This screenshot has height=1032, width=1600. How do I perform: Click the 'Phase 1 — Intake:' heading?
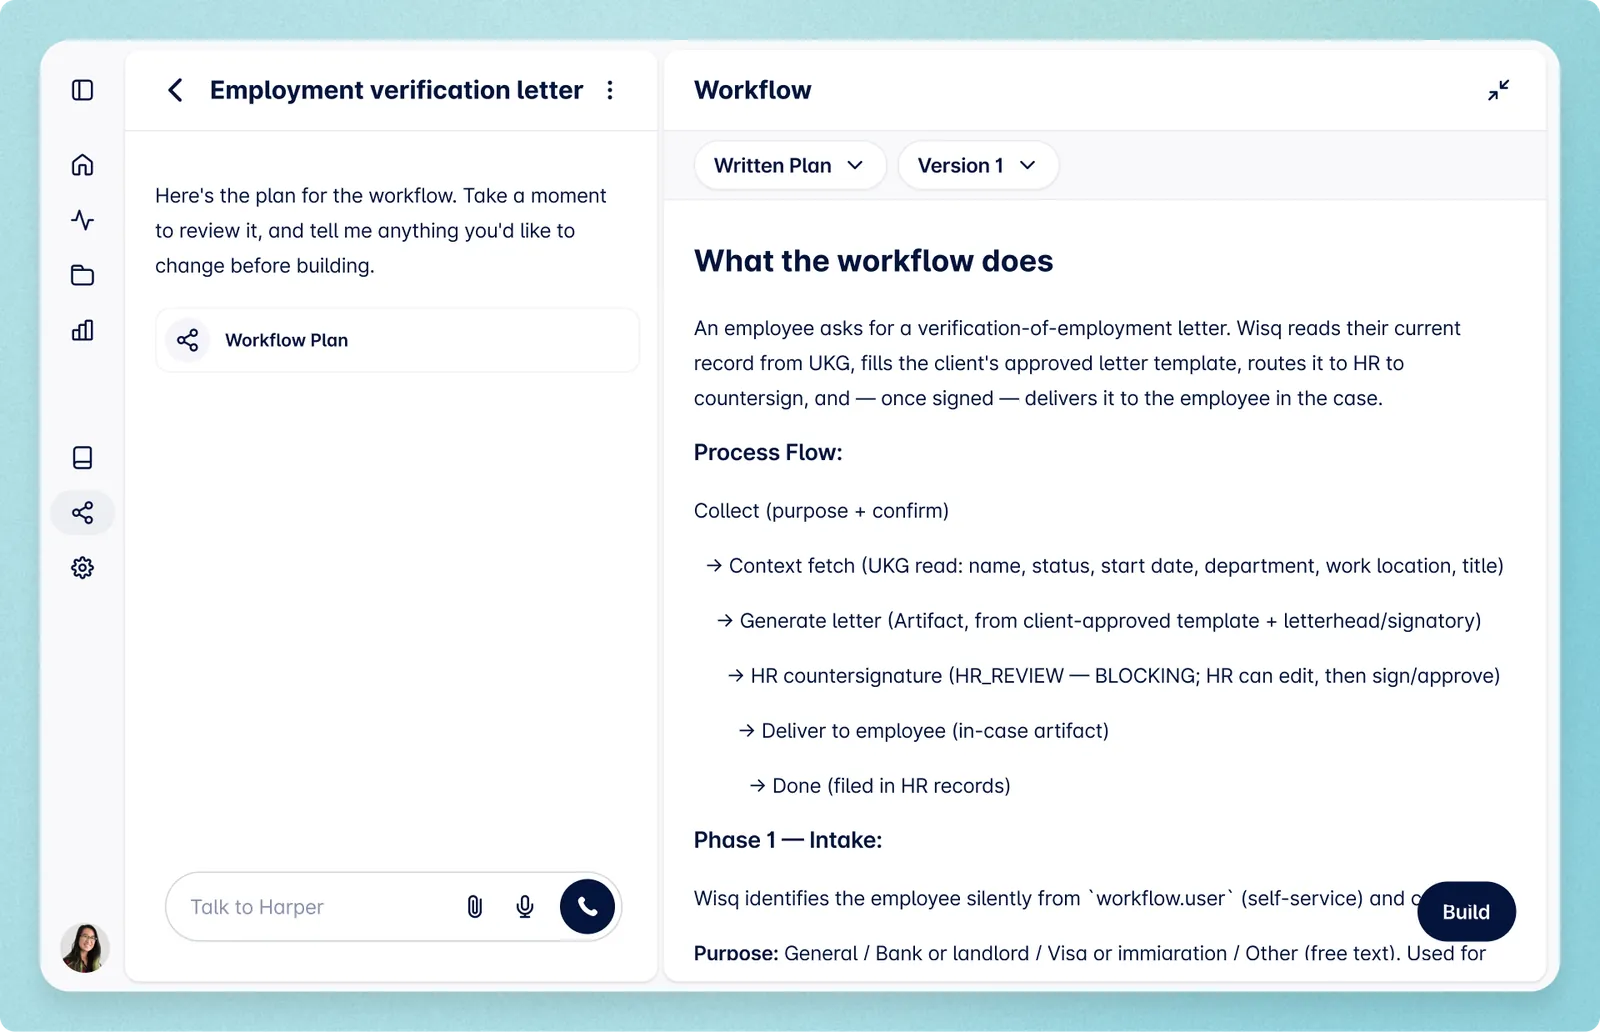tap(788, 840)
